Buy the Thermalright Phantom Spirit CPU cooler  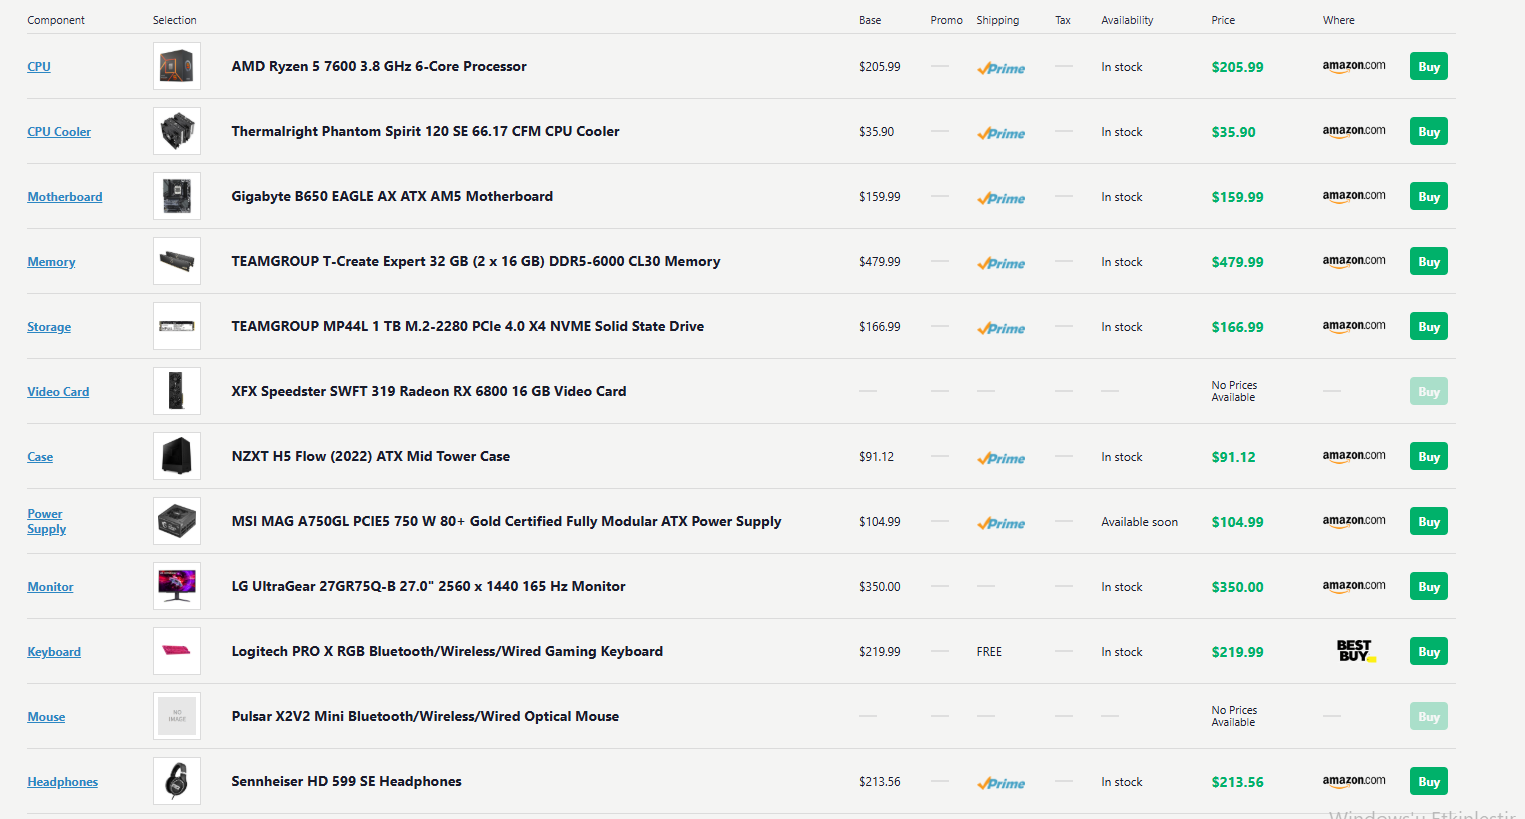tap(1429, 132)
